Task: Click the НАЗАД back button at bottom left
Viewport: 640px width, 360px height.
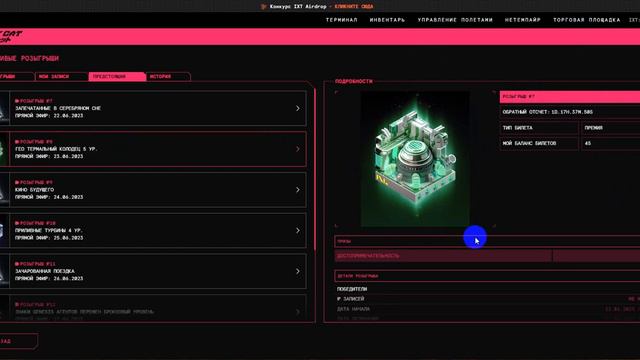Action: (x=18, y=341)
